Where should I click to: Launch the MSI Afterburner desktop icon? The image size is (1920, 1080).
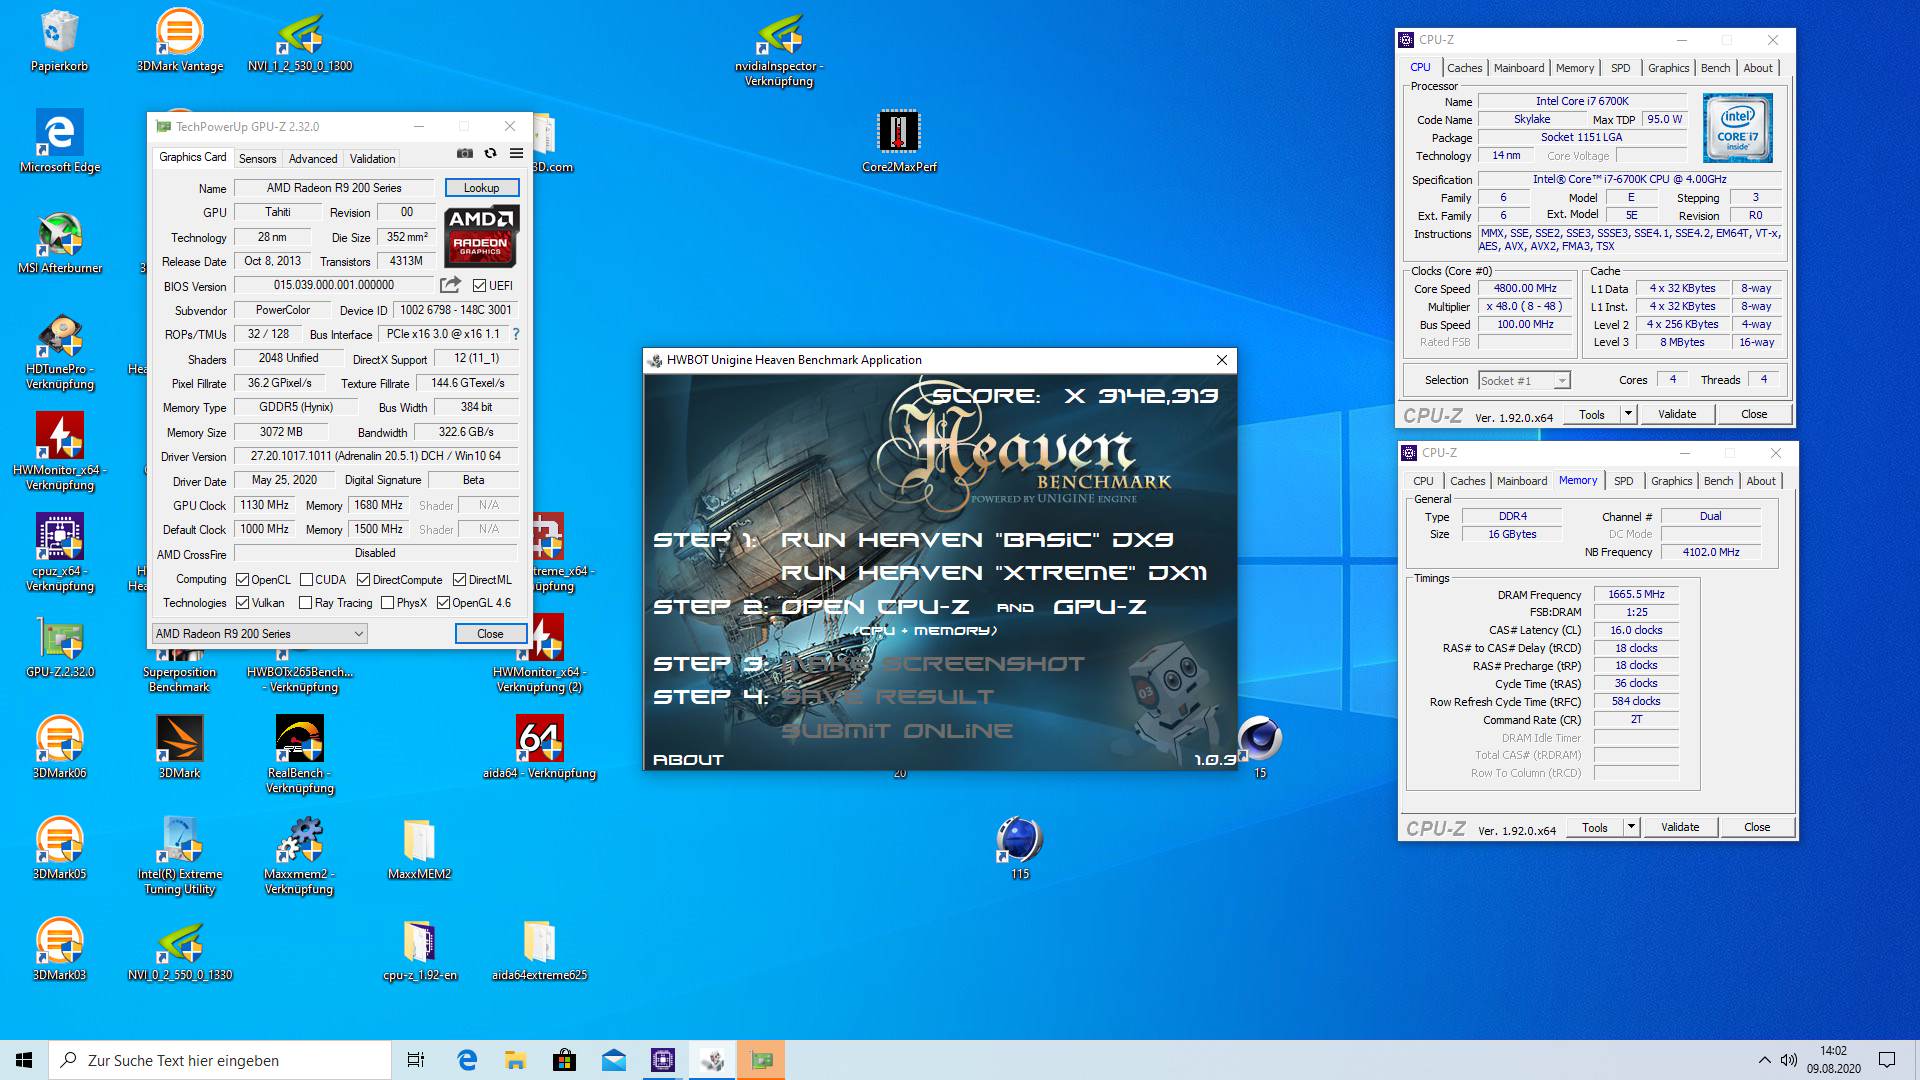click(x=60, y=242)
